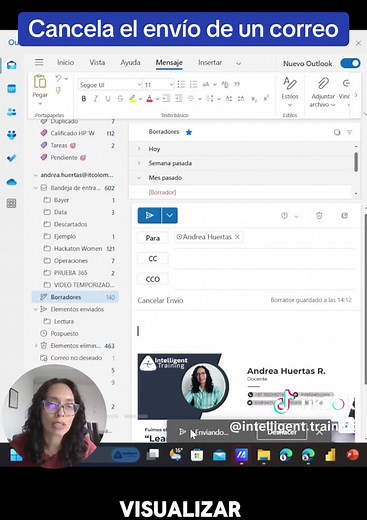Click the Pegar paste icon
Viewport: 367px width, 520px height.
click(x=40, y=82)
